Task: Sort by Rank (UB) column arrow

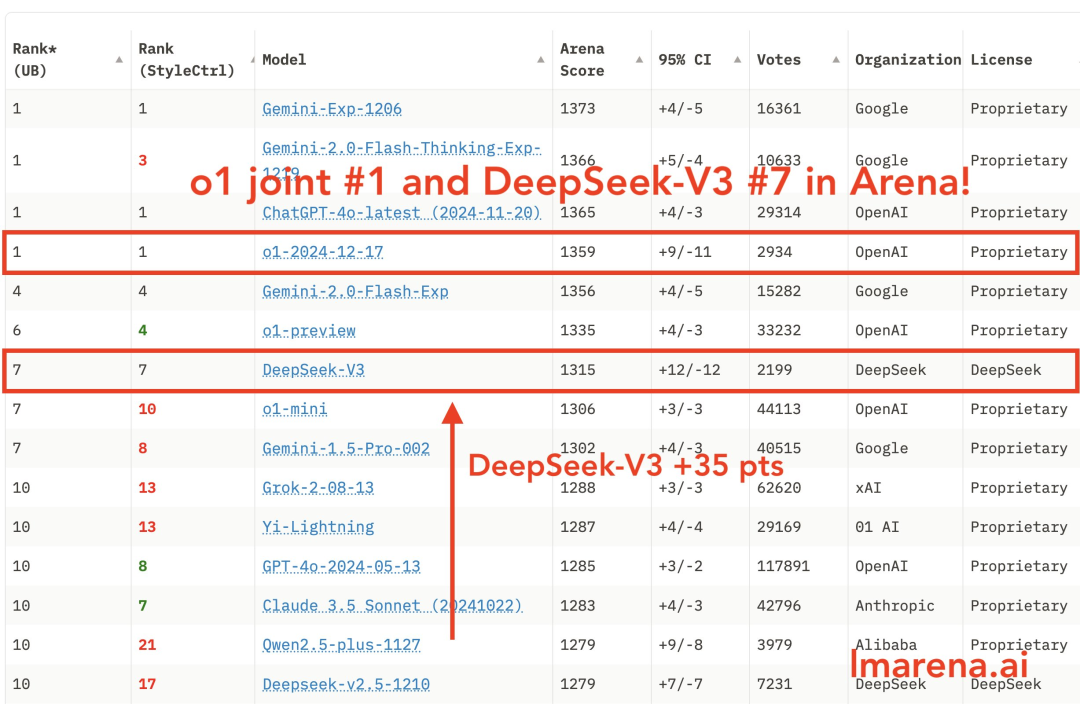Action: click(119, 60)
